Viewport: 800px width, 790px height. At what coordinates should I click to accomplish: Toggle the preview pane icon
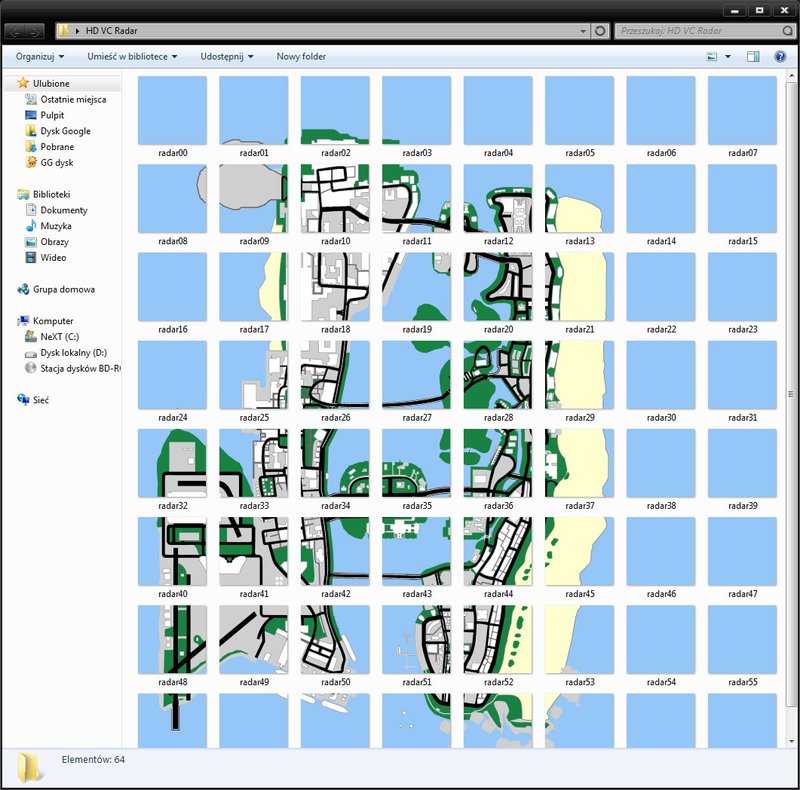click(753, 57)
